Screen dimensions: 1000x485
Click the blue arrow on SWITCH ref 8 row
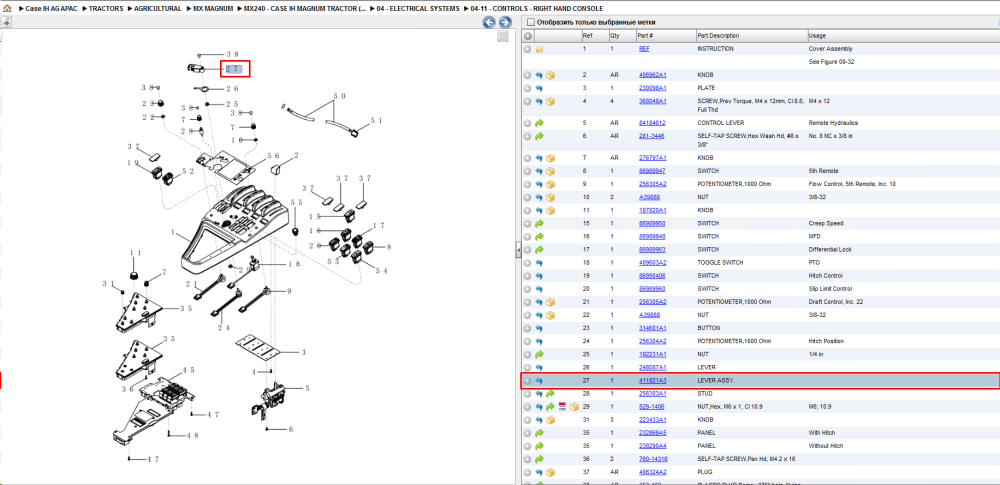[539, 171]
